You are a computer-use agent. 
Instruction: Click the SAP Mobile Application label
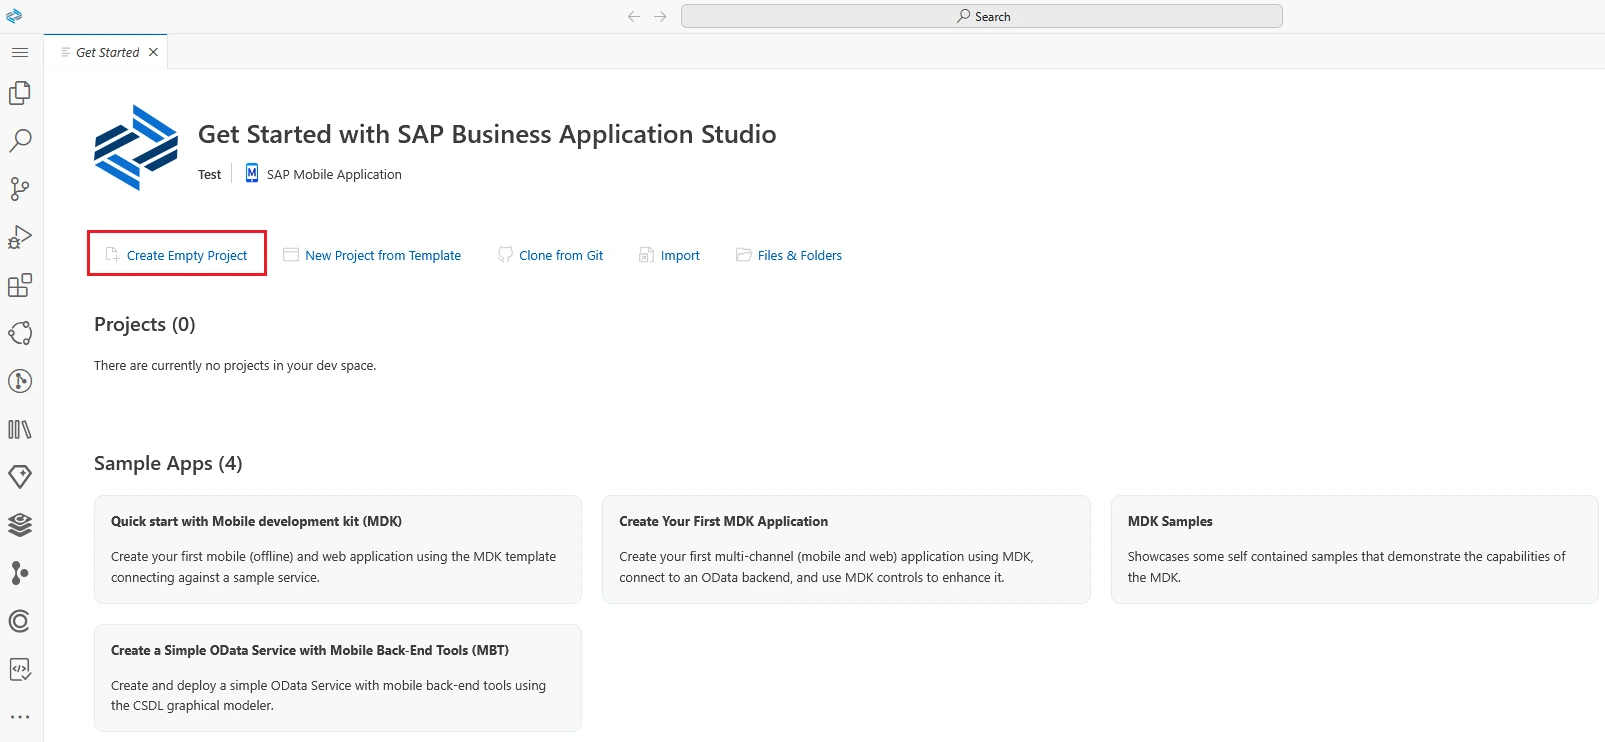(x=334, y=174)
